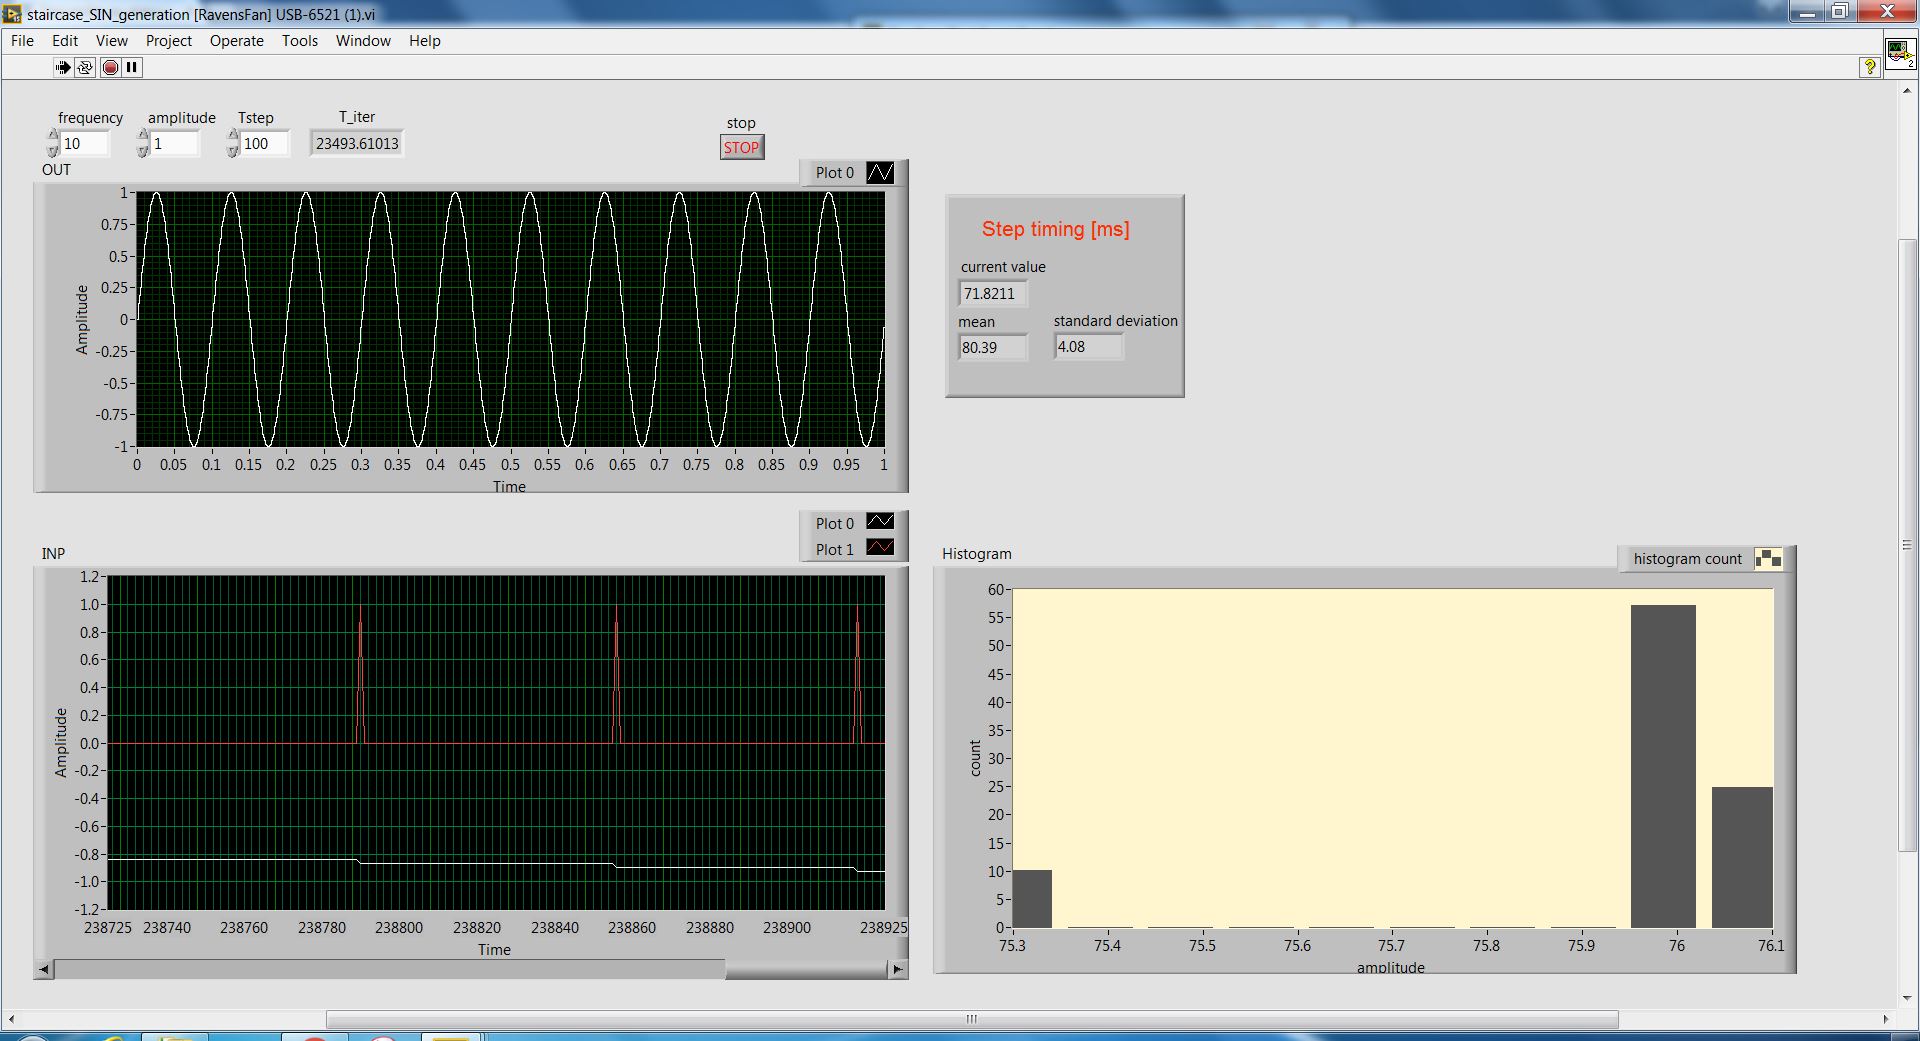This screenshot has height=1041, width=1920.
Task: Click the OUT graph label
Action: (56, 170)
